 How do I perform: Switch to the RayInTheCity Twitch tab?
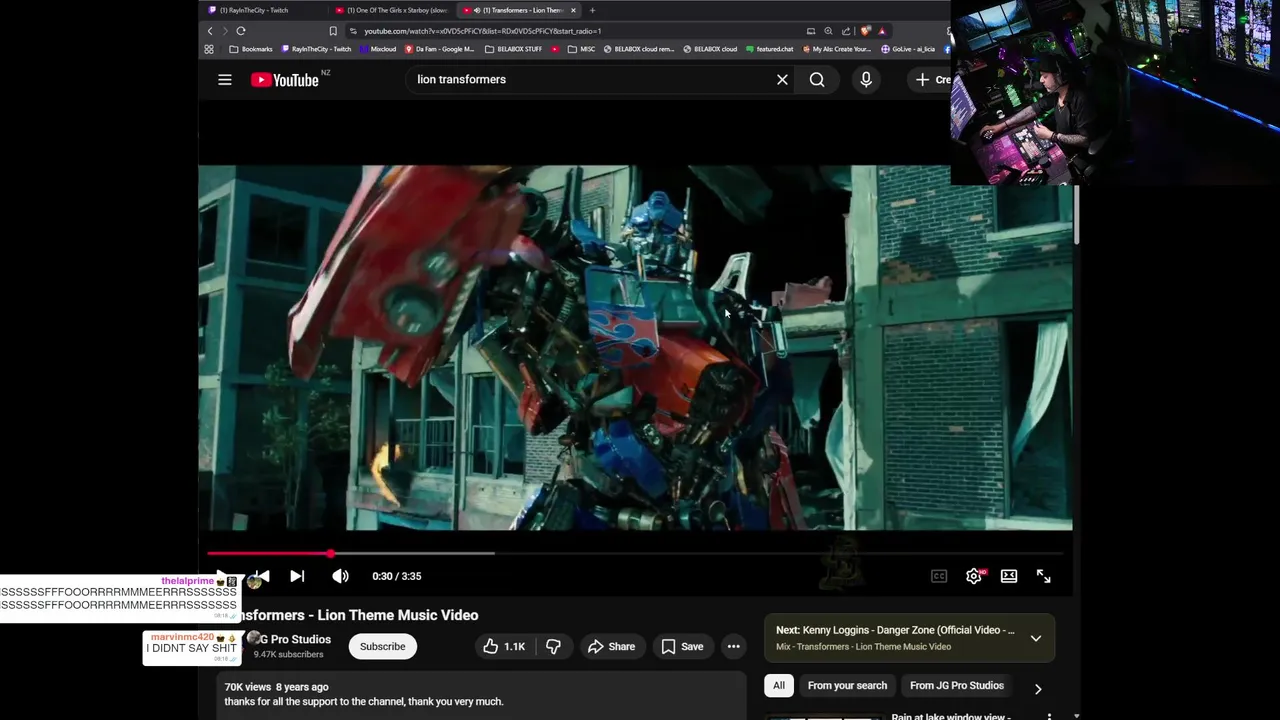click(260, 10)
